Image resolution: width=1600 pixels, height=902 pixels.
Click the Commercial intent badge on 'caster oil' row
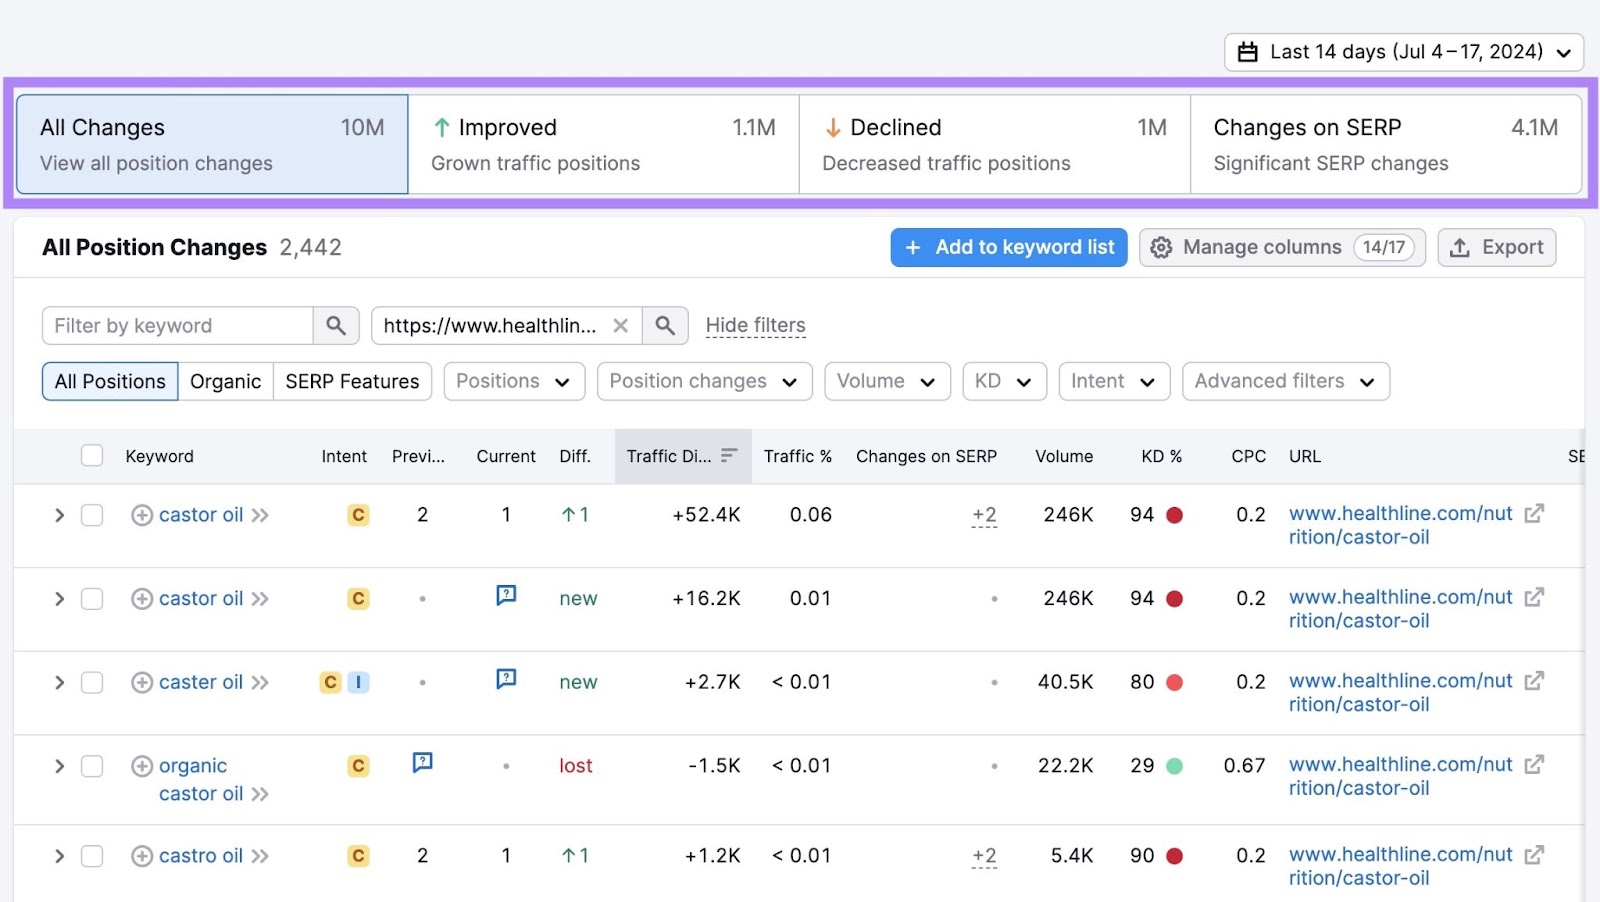point(329,681)
